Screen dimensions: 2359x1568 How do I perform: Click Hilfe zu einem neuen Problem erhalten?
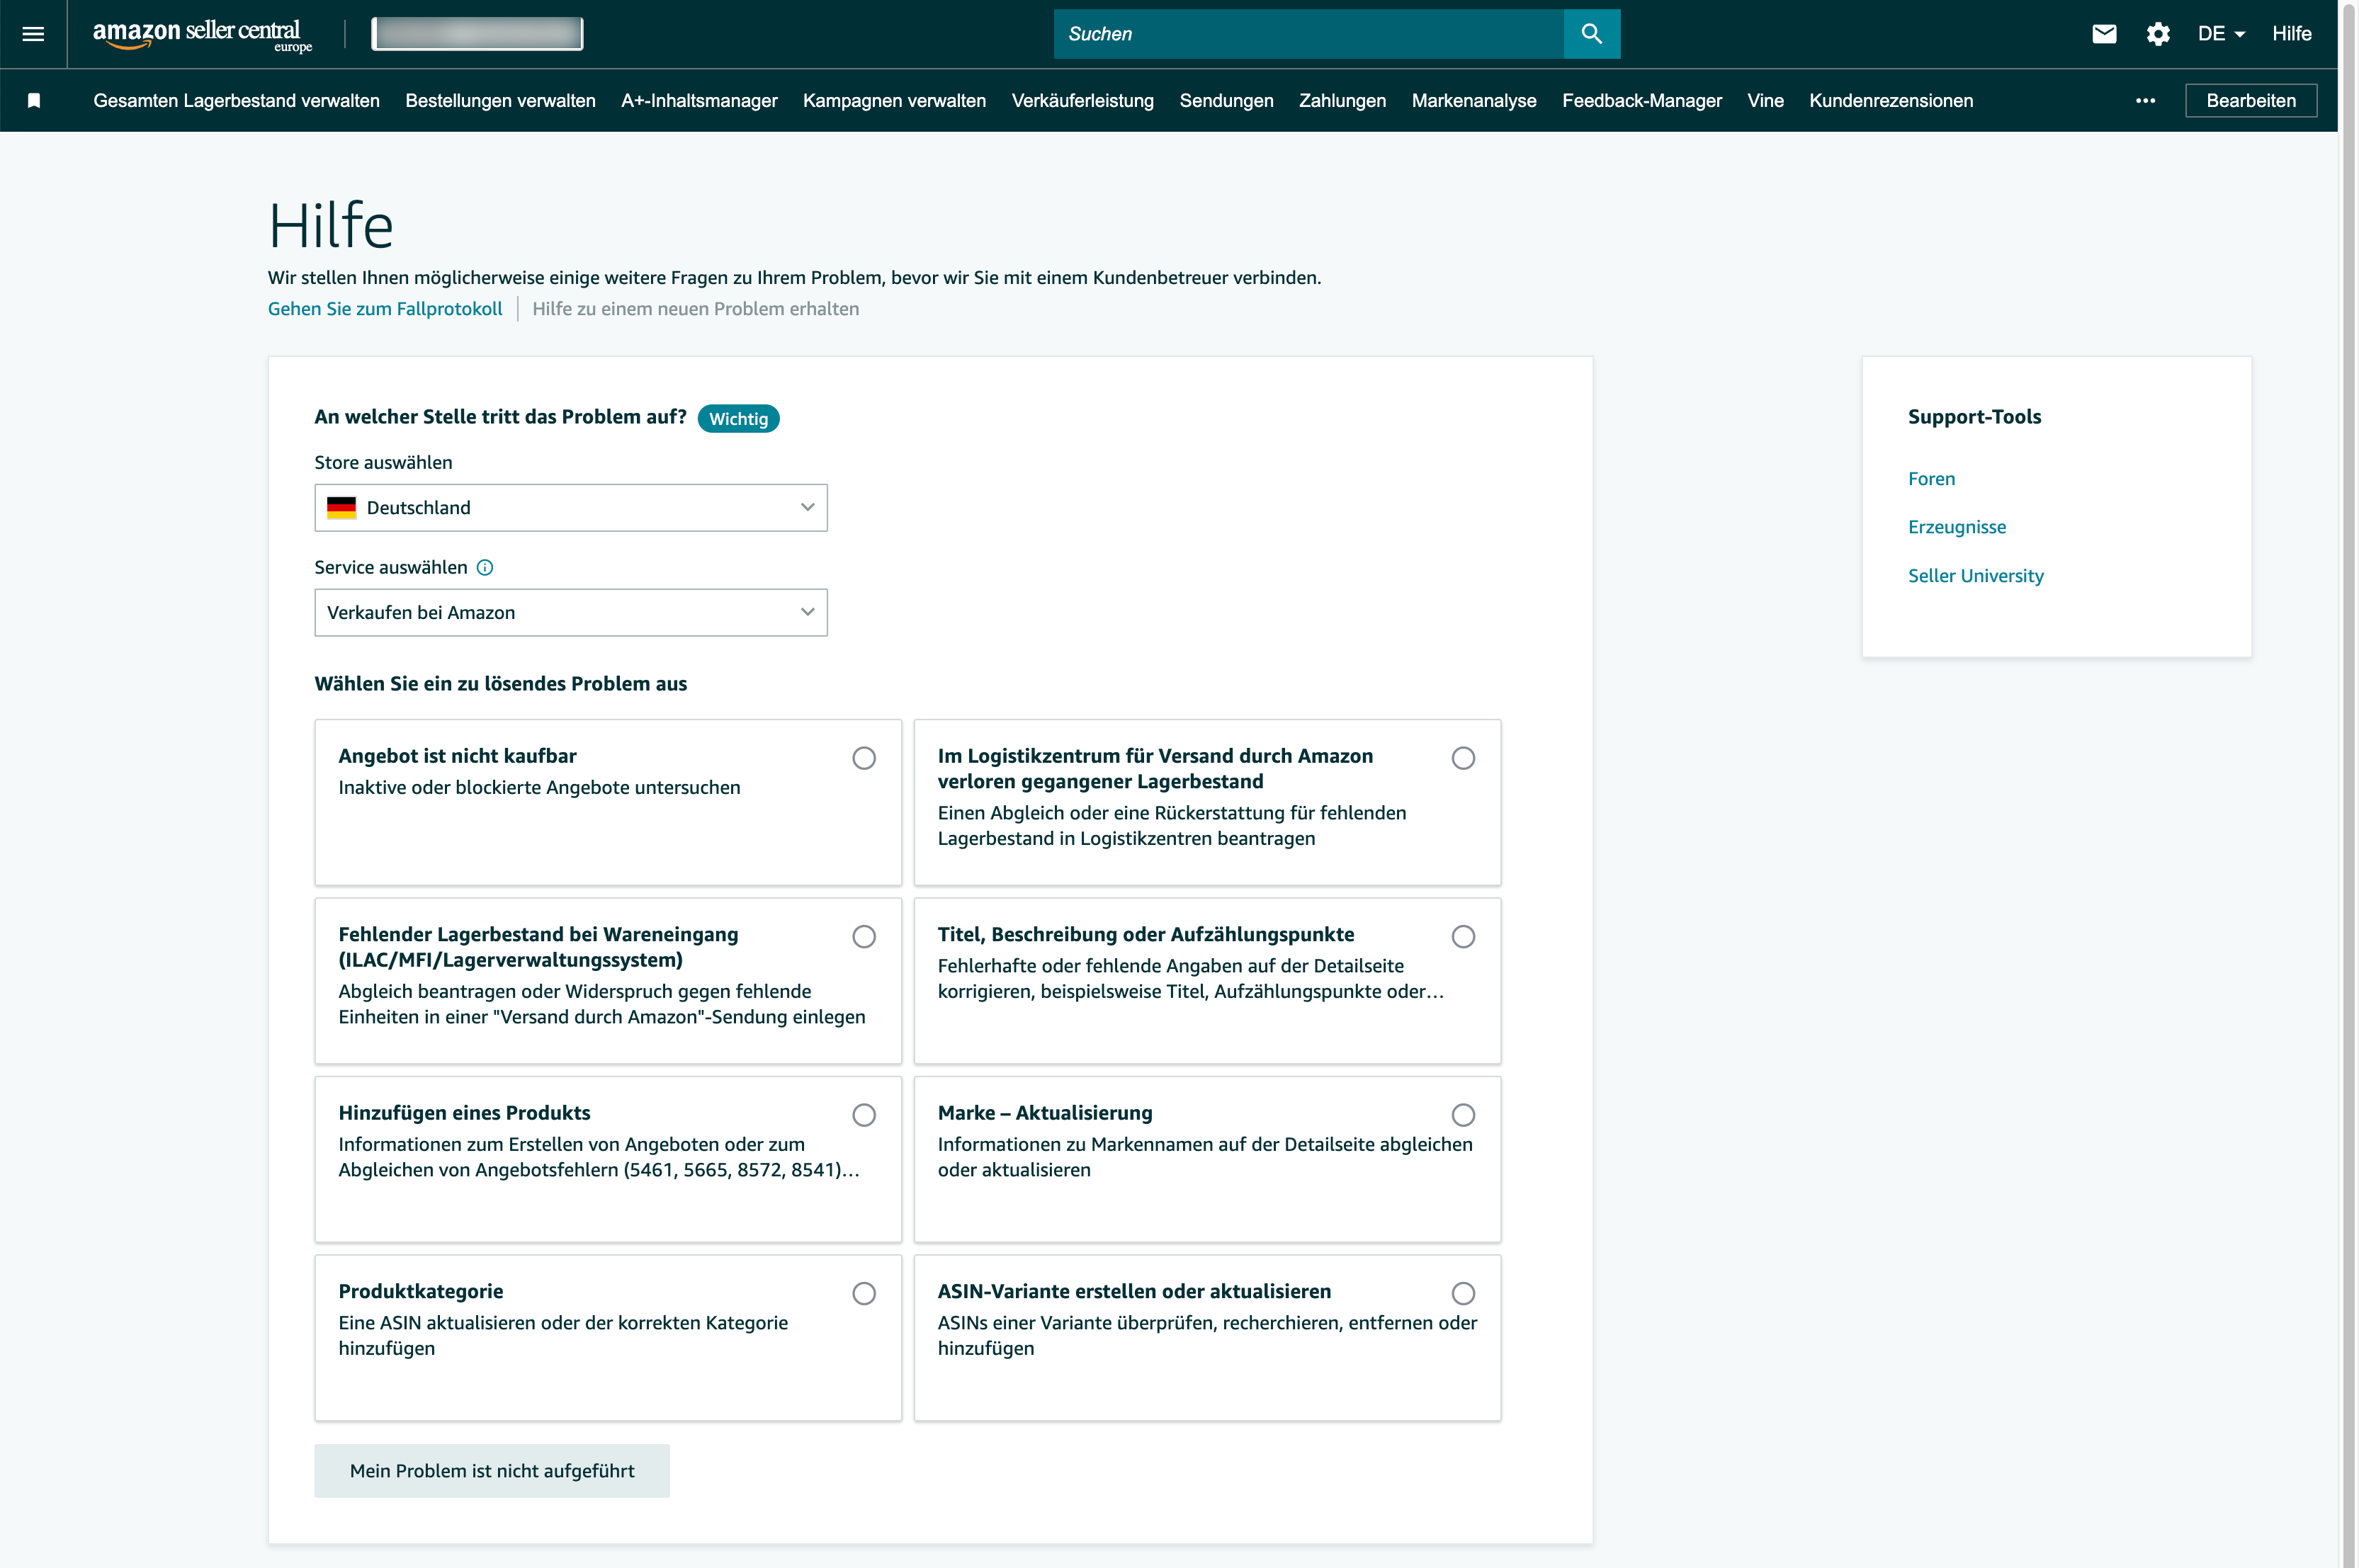click(695, 309)
